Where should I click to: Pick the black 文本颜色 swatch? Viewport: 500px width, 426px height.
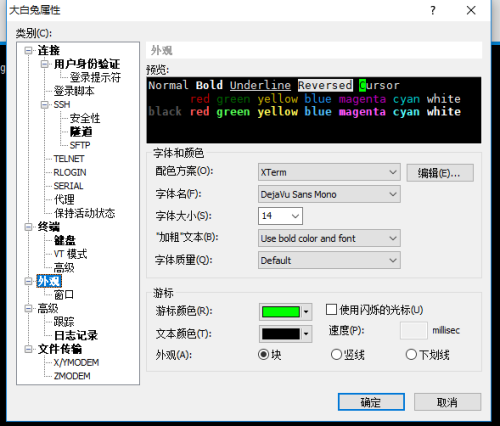coord(286,334)
